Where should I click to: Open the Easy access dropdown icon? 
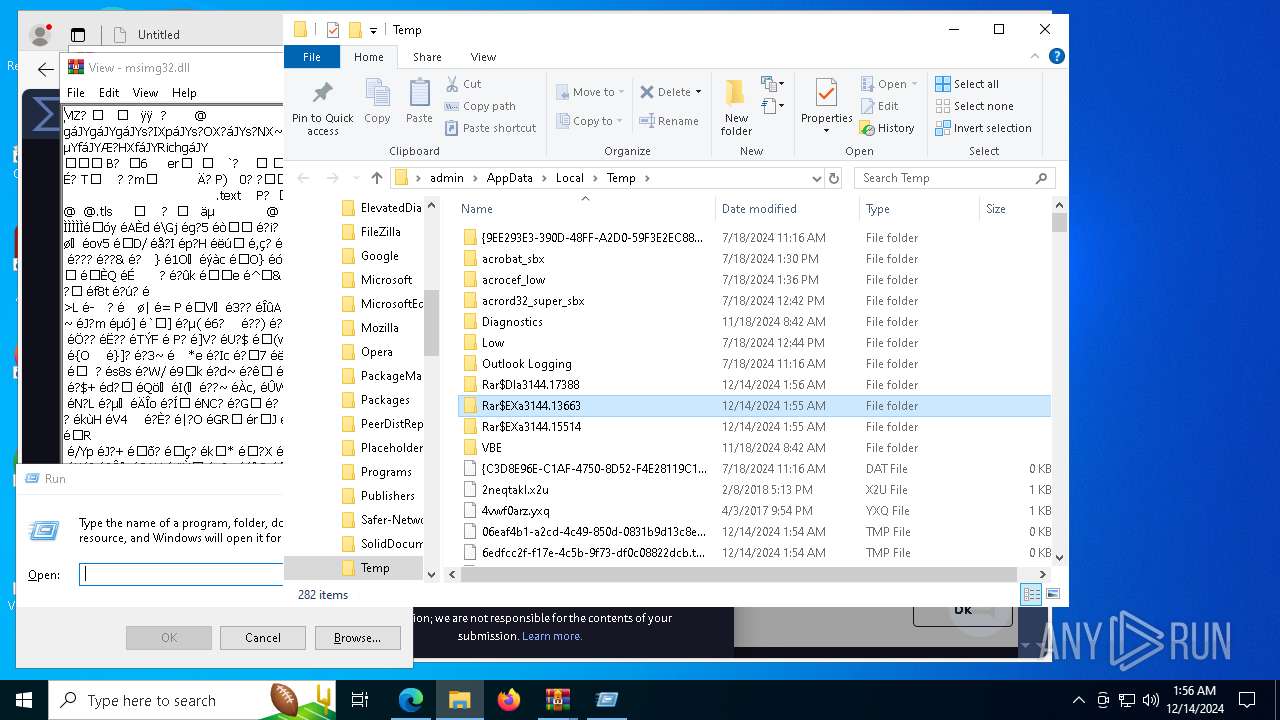(772, 105)
